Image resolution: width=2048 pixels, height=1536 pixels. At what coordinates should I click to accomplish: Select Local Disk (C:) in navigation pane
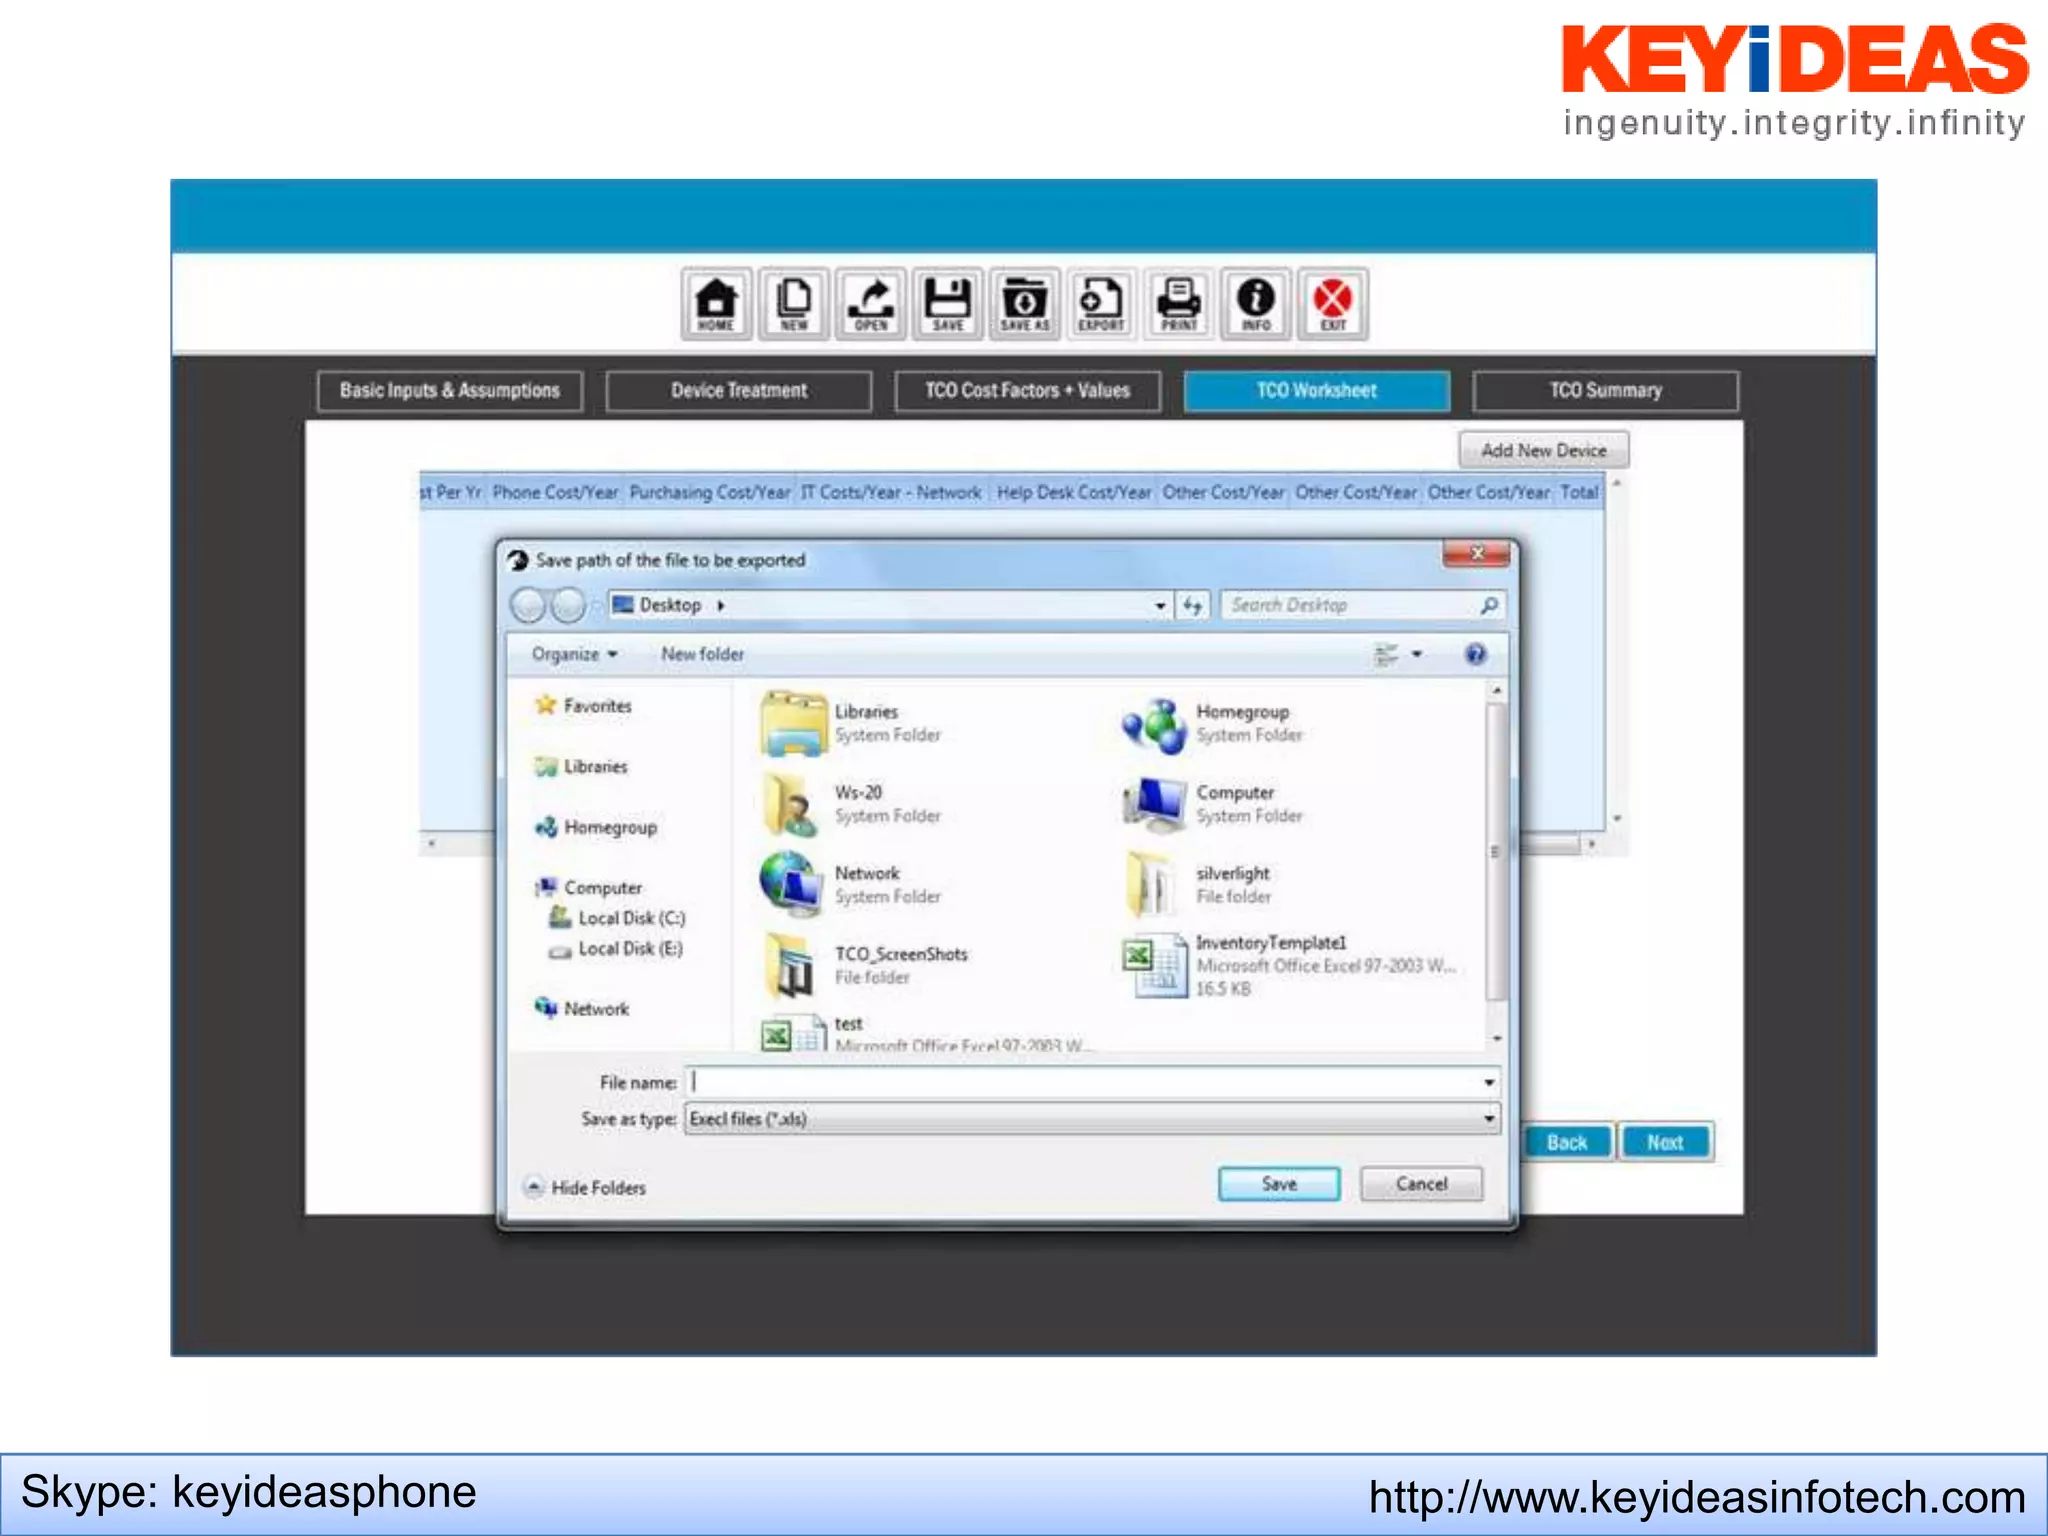(617, 918)
